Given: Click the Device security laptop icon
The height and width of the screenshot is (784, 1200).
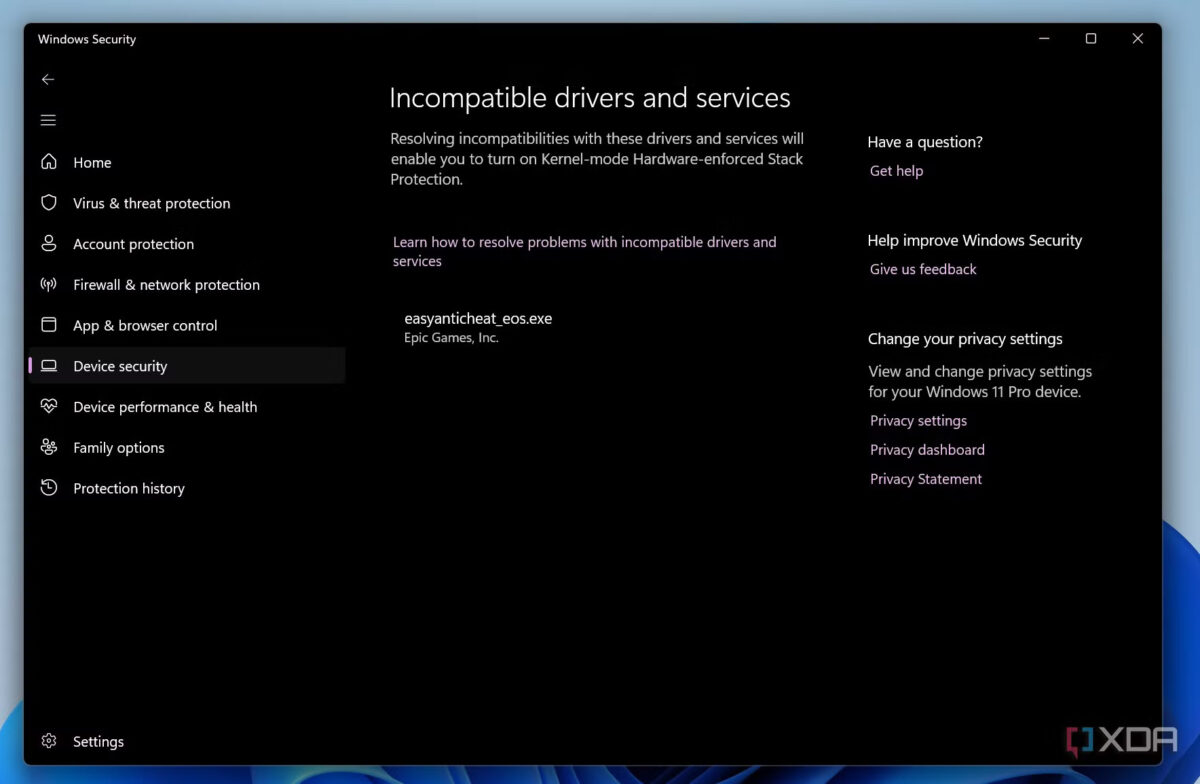Looking at the screenshot, I should (x=48, y=366).
